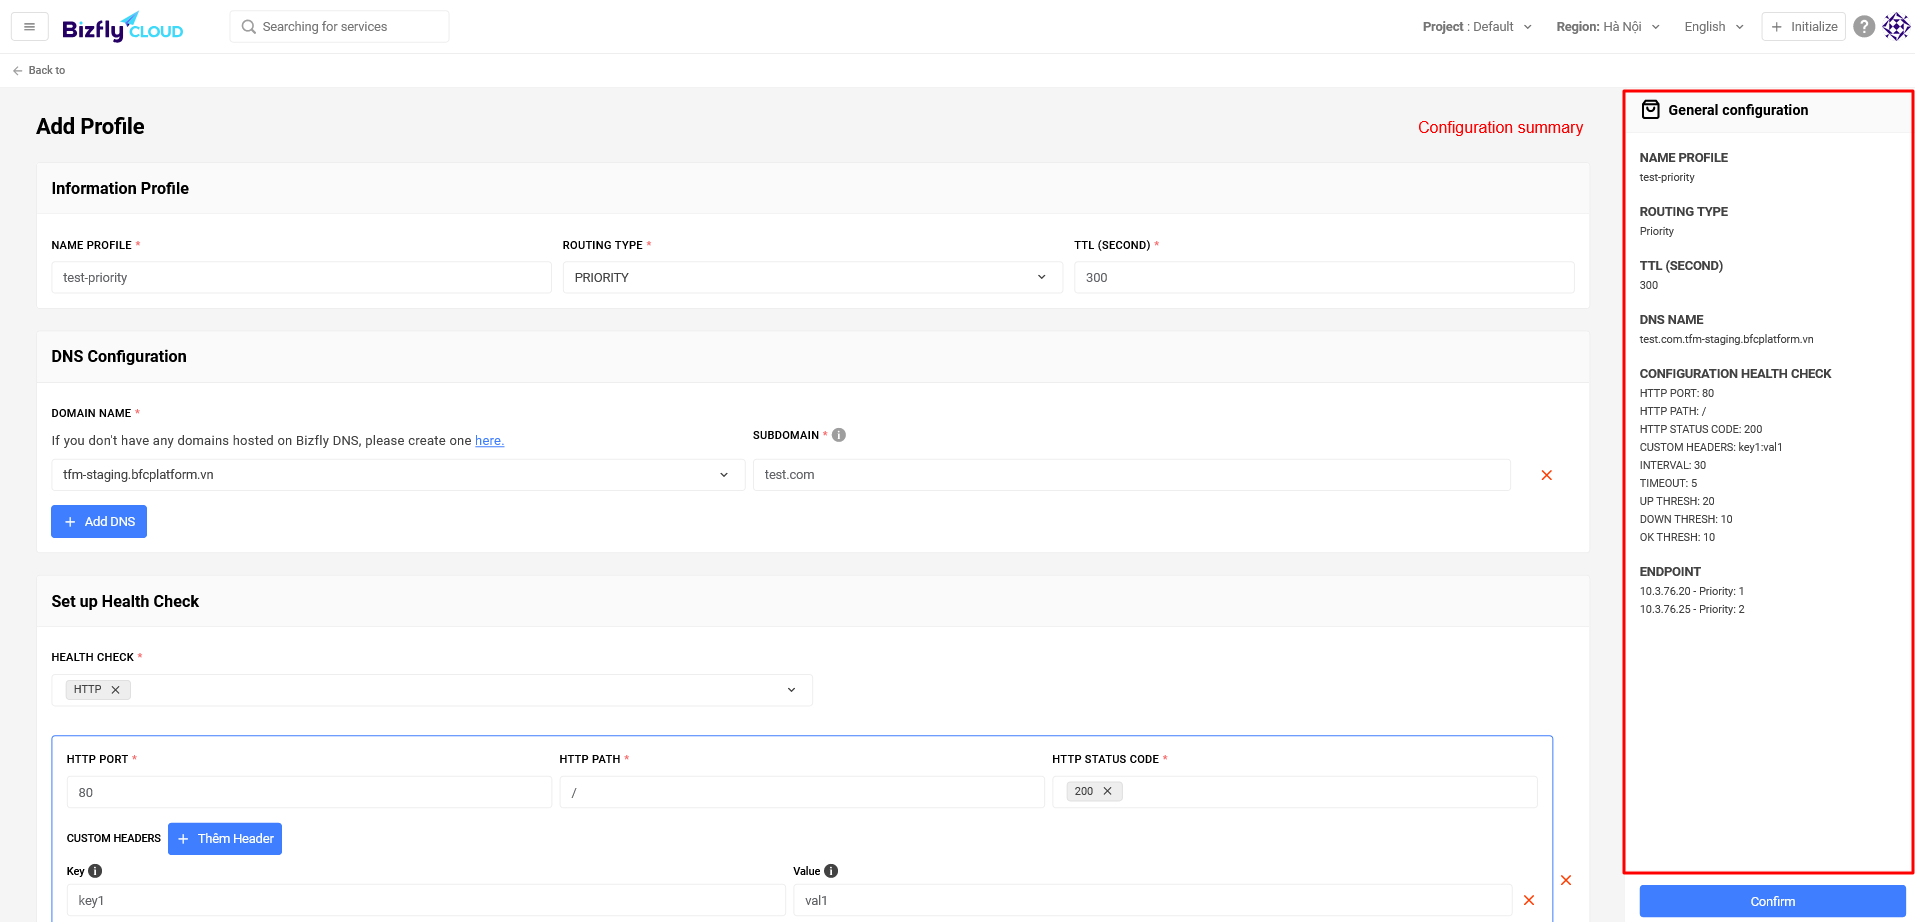Click the Value input val1
1915x922 pixels.
pos(1152,900)
